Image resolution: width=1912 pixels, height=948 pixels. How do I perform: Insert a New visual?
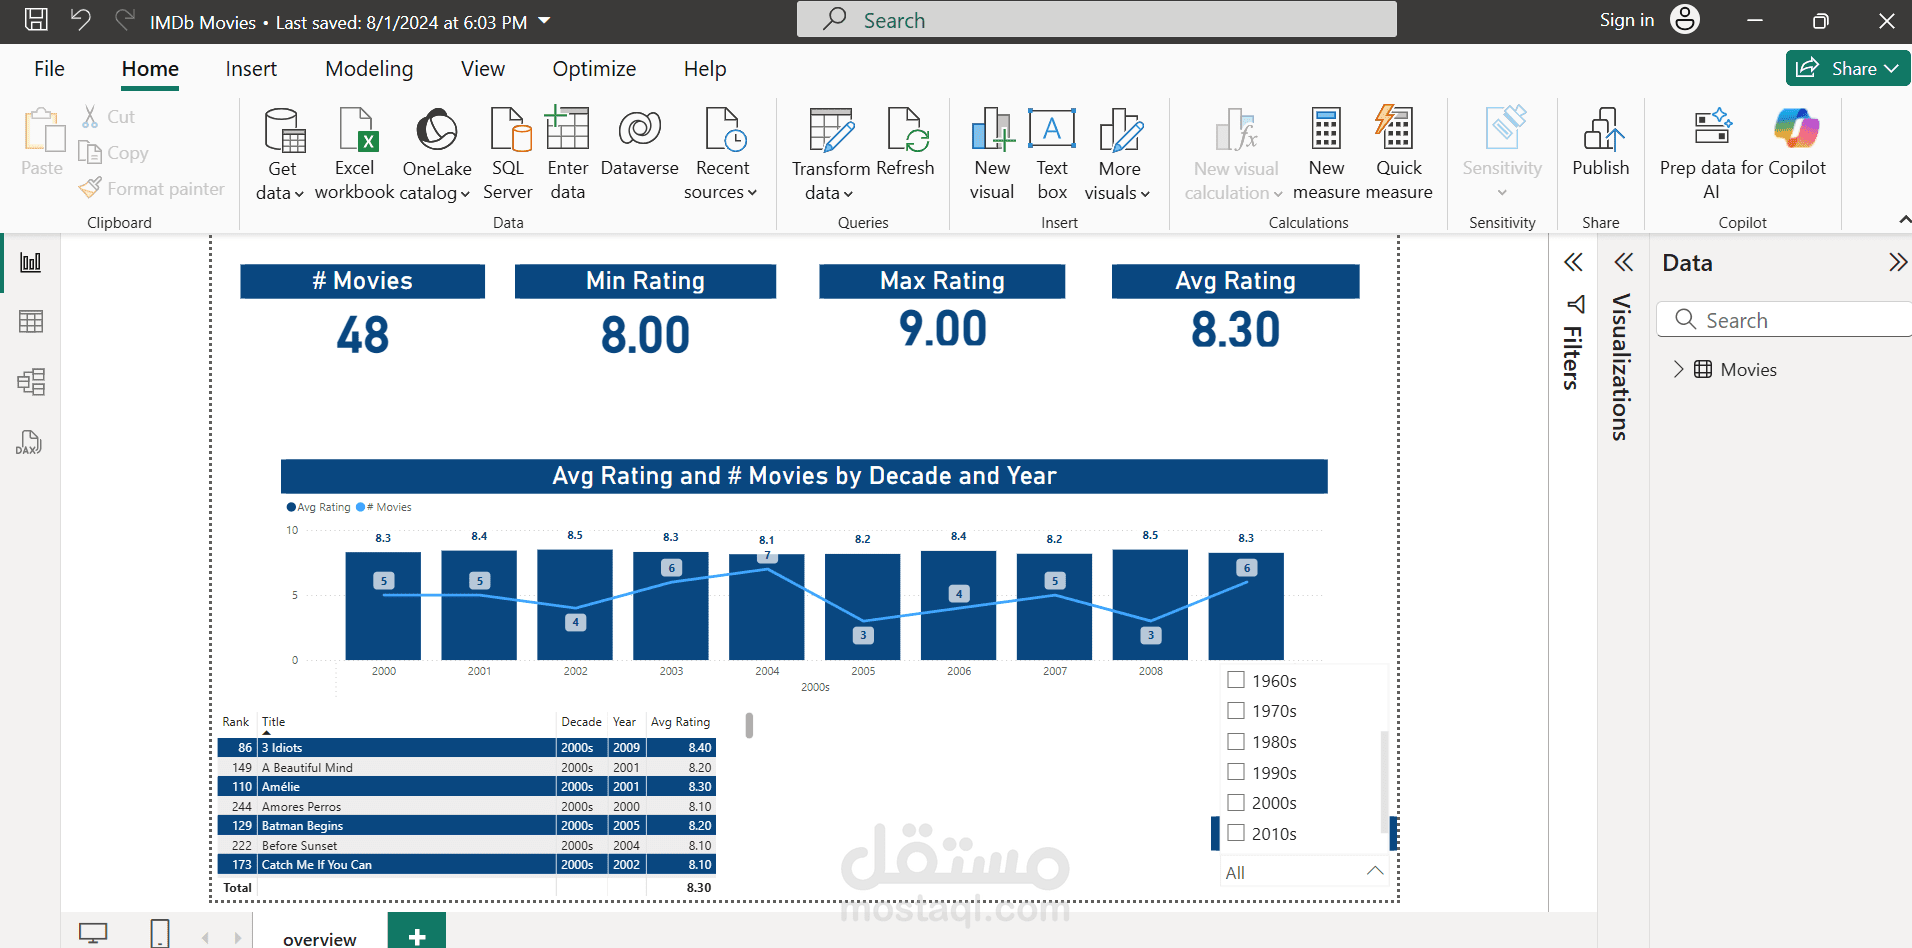pos(992,154)
